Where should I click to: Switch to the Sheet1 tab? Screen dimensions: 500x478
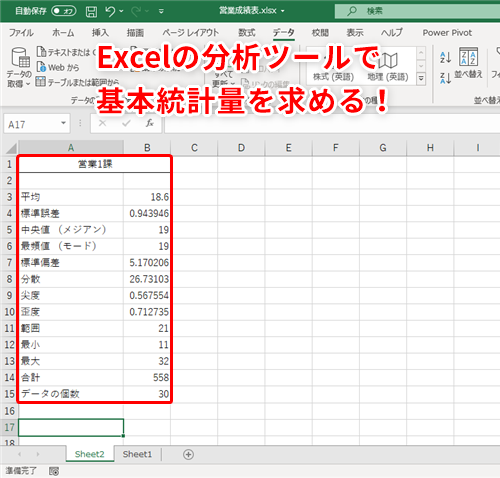pos(137,454)
